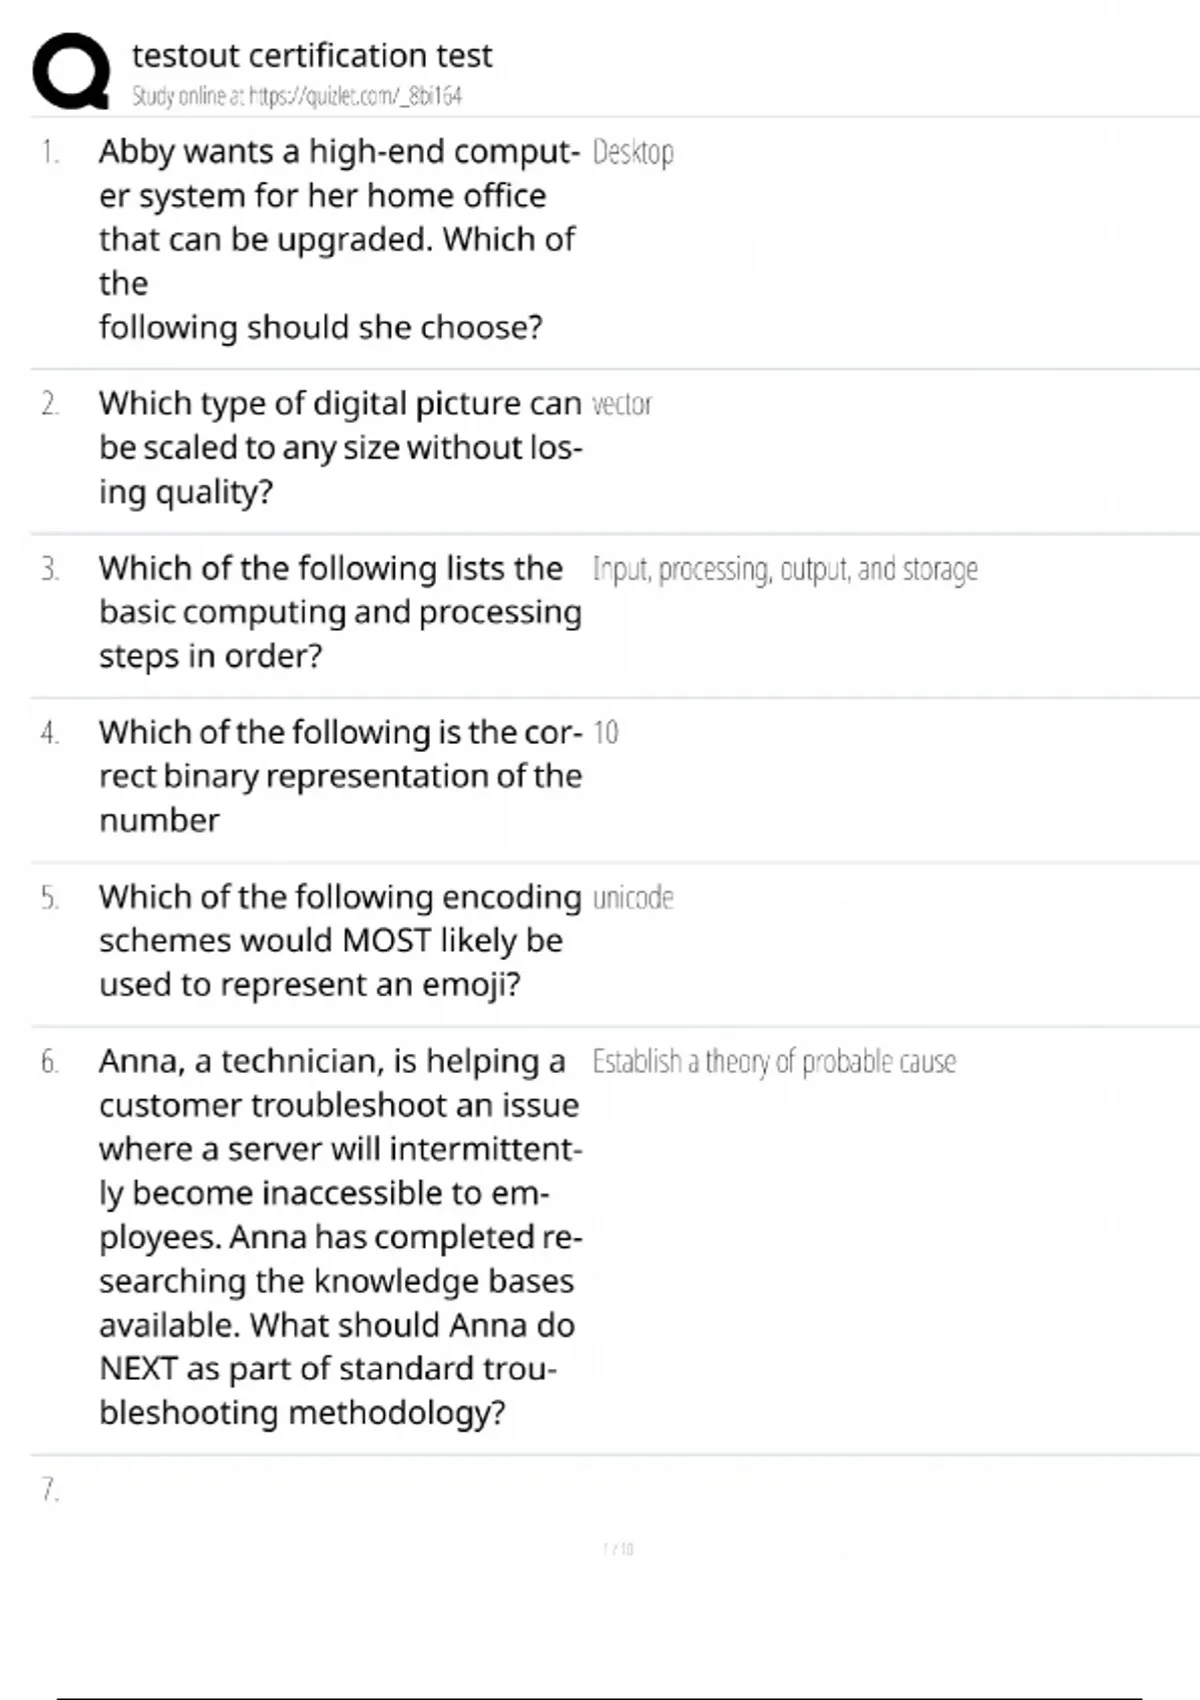Image resolution: width=1200 pixels, height=1700 pixels.
Task: Select the Anna troubleshooting question text
Action: (340, 1236)
